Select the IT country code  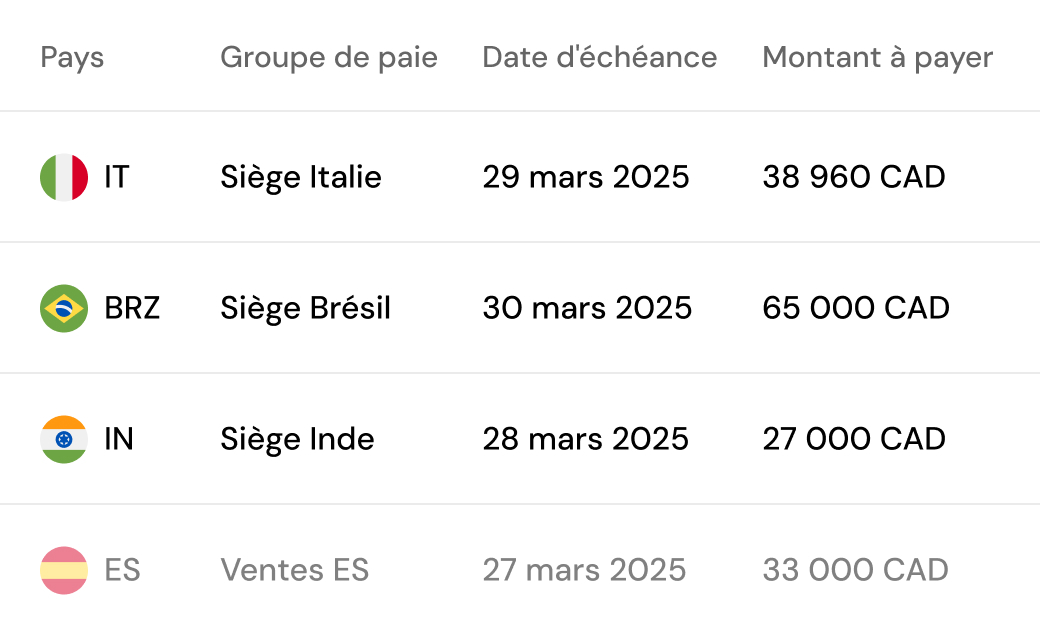coord(117,177)
